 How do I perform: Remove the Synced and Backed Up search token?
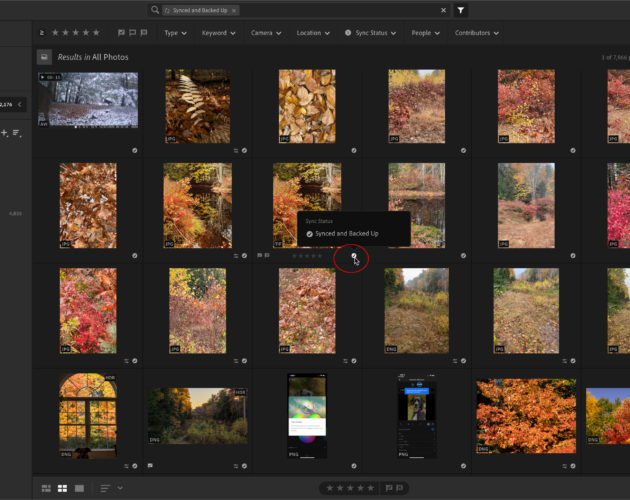(234, 10)
